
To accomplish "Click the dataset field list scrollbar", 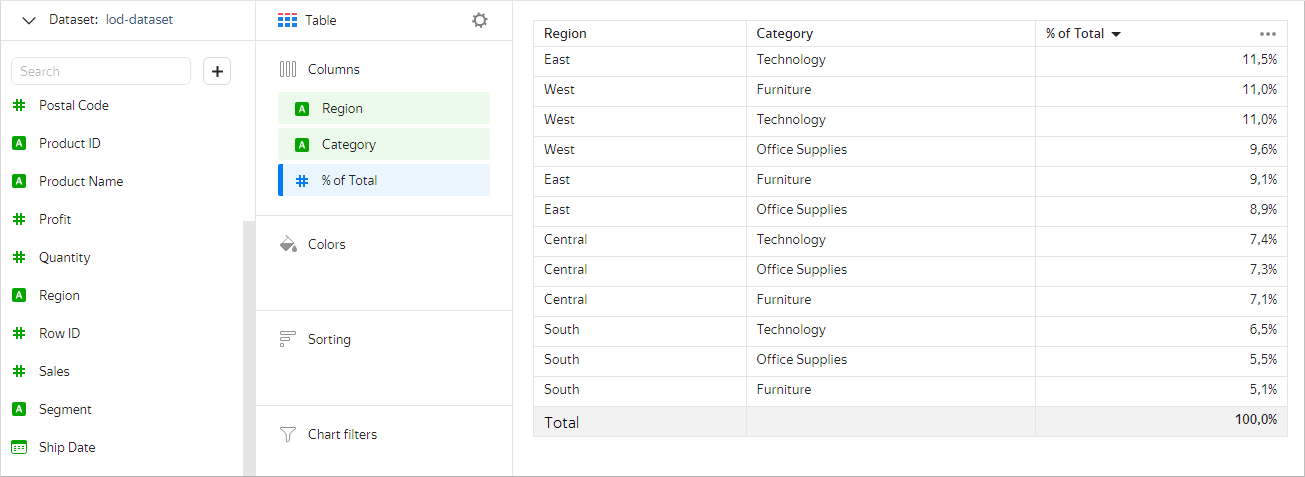I will (x=249, y=348).
